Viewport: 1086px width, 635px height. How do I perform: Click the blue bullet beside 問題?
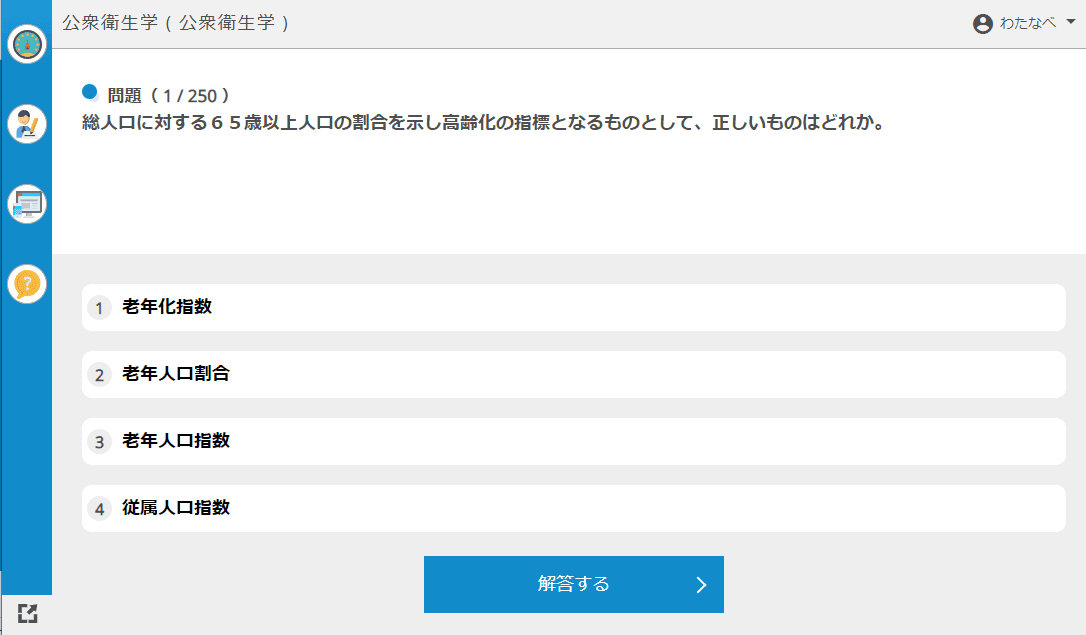[x=91, y=93]
